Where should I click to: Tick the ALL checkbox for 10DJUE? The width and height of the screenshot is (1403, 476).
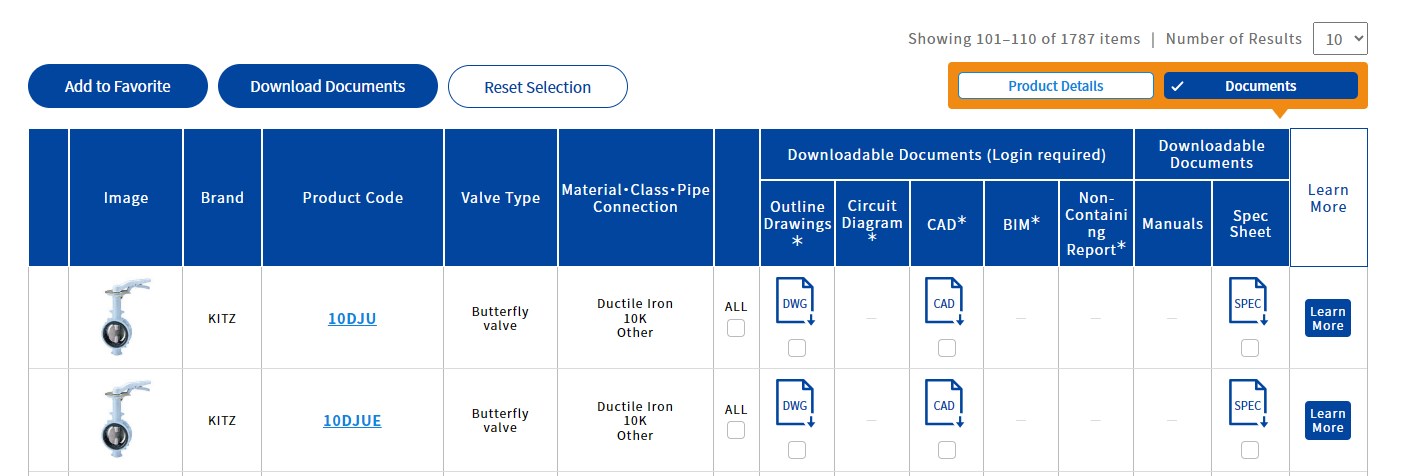click(736, 430)
